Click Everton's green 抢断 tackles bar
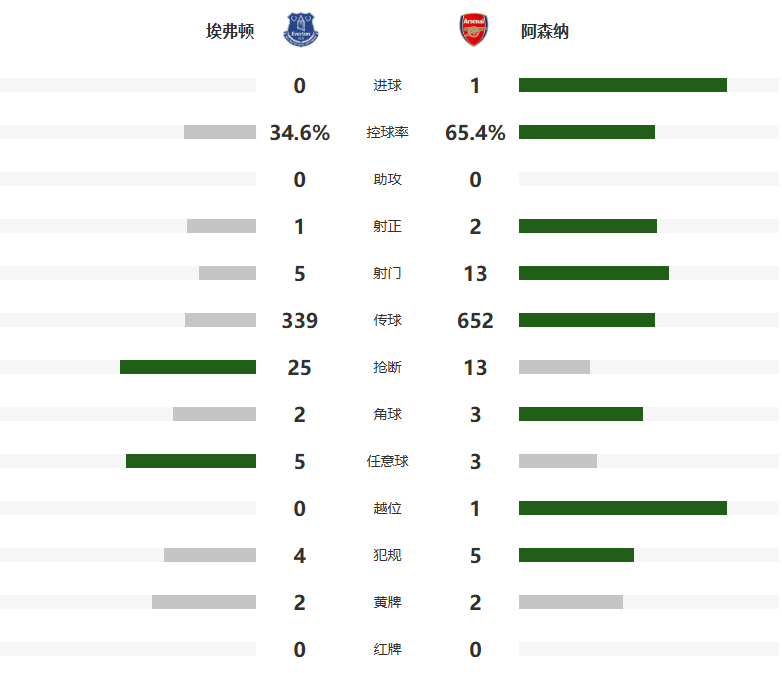782x673 pixels. (x=188, y=367)
